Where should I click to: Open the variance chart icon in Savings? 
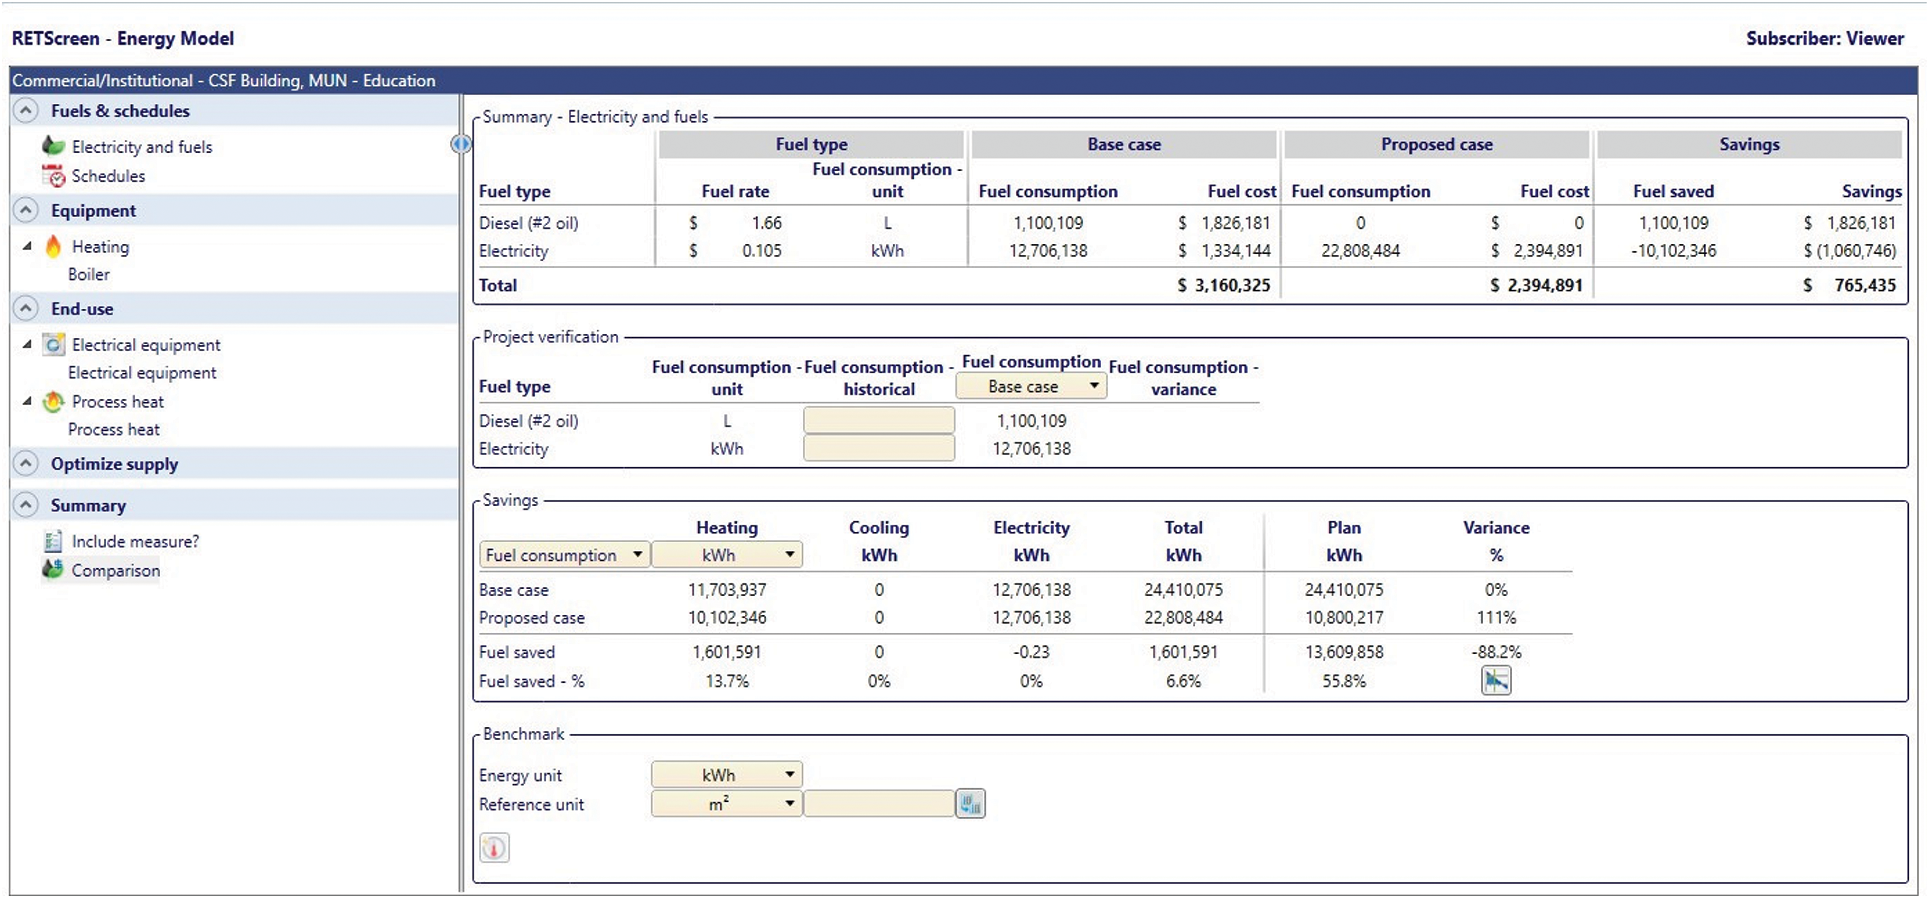pos(1496,681)
